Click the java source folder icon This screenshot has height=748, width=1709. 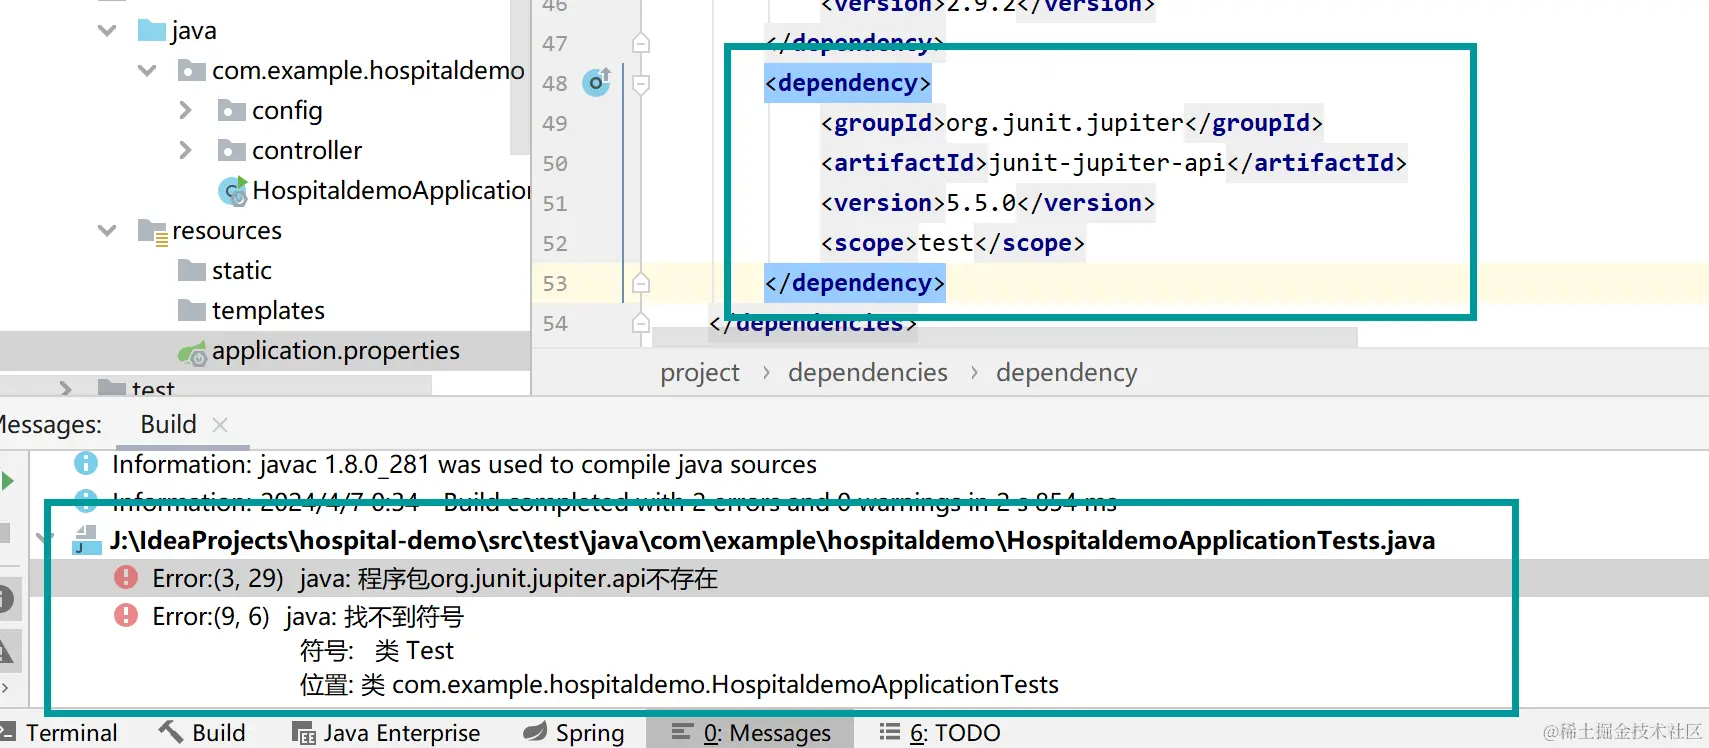tap(152, 31)
